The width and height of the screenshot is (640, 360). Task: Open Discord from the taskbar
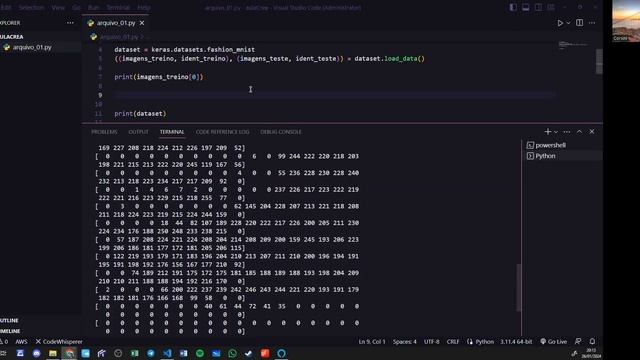[x=36, y=353]
